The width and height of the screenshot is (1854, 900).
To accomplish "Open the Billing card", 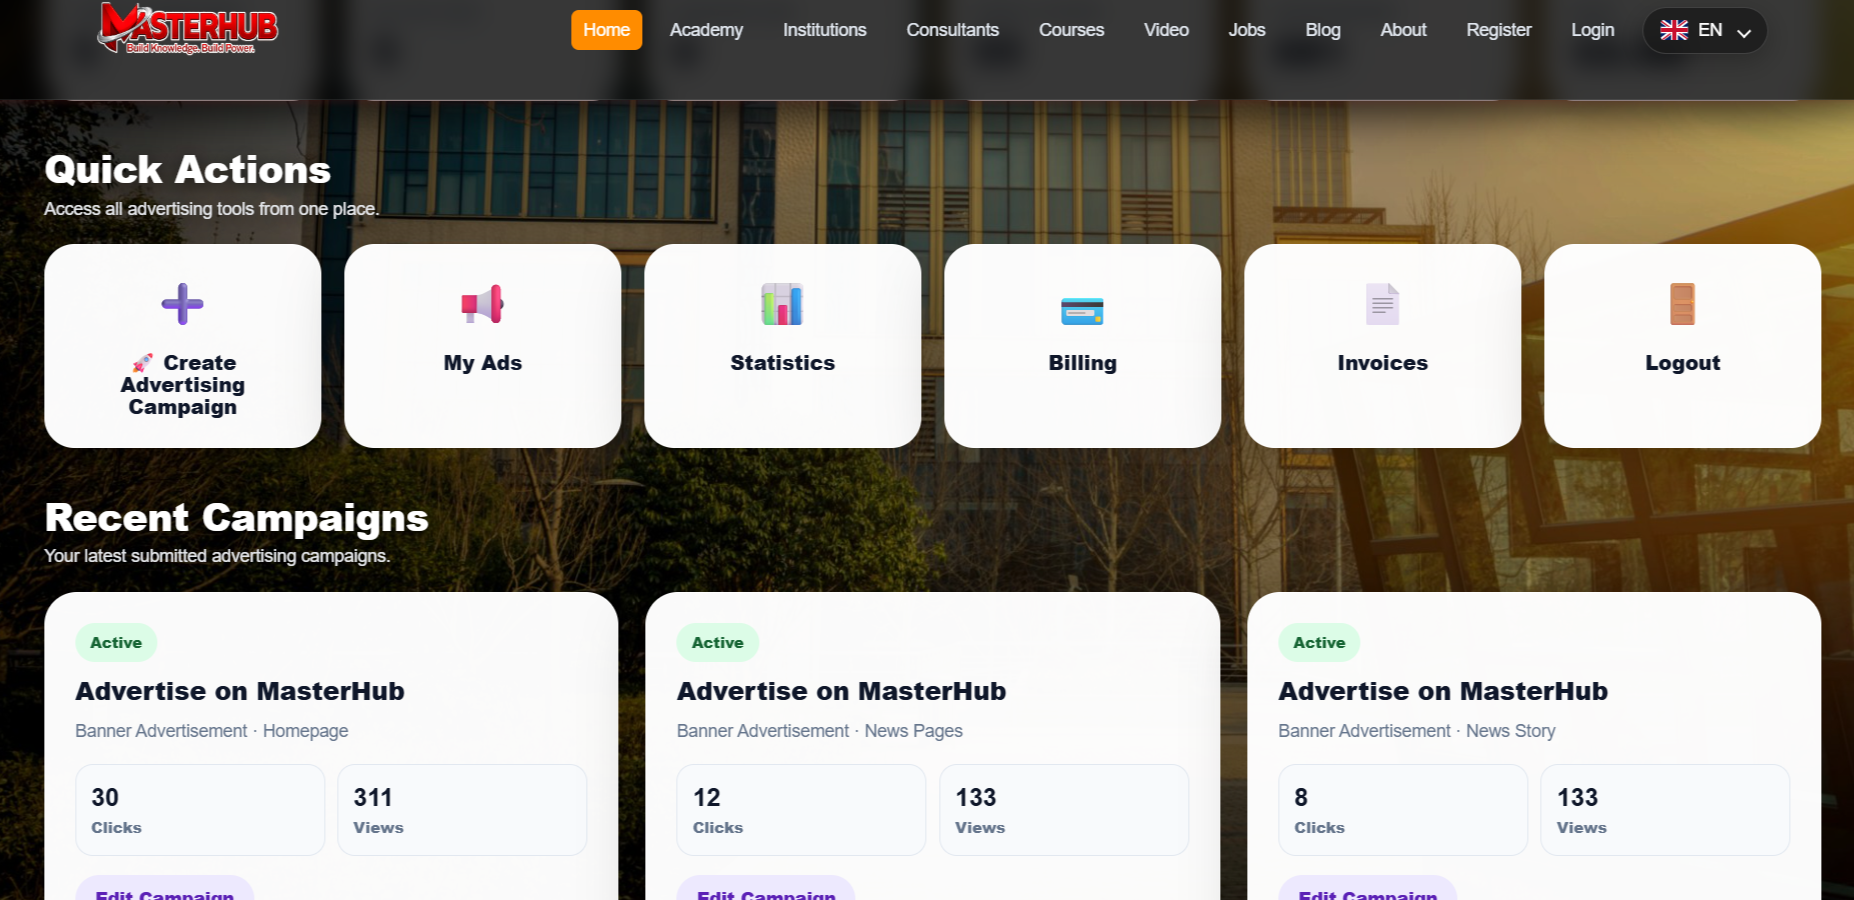I will (1082, 346).
